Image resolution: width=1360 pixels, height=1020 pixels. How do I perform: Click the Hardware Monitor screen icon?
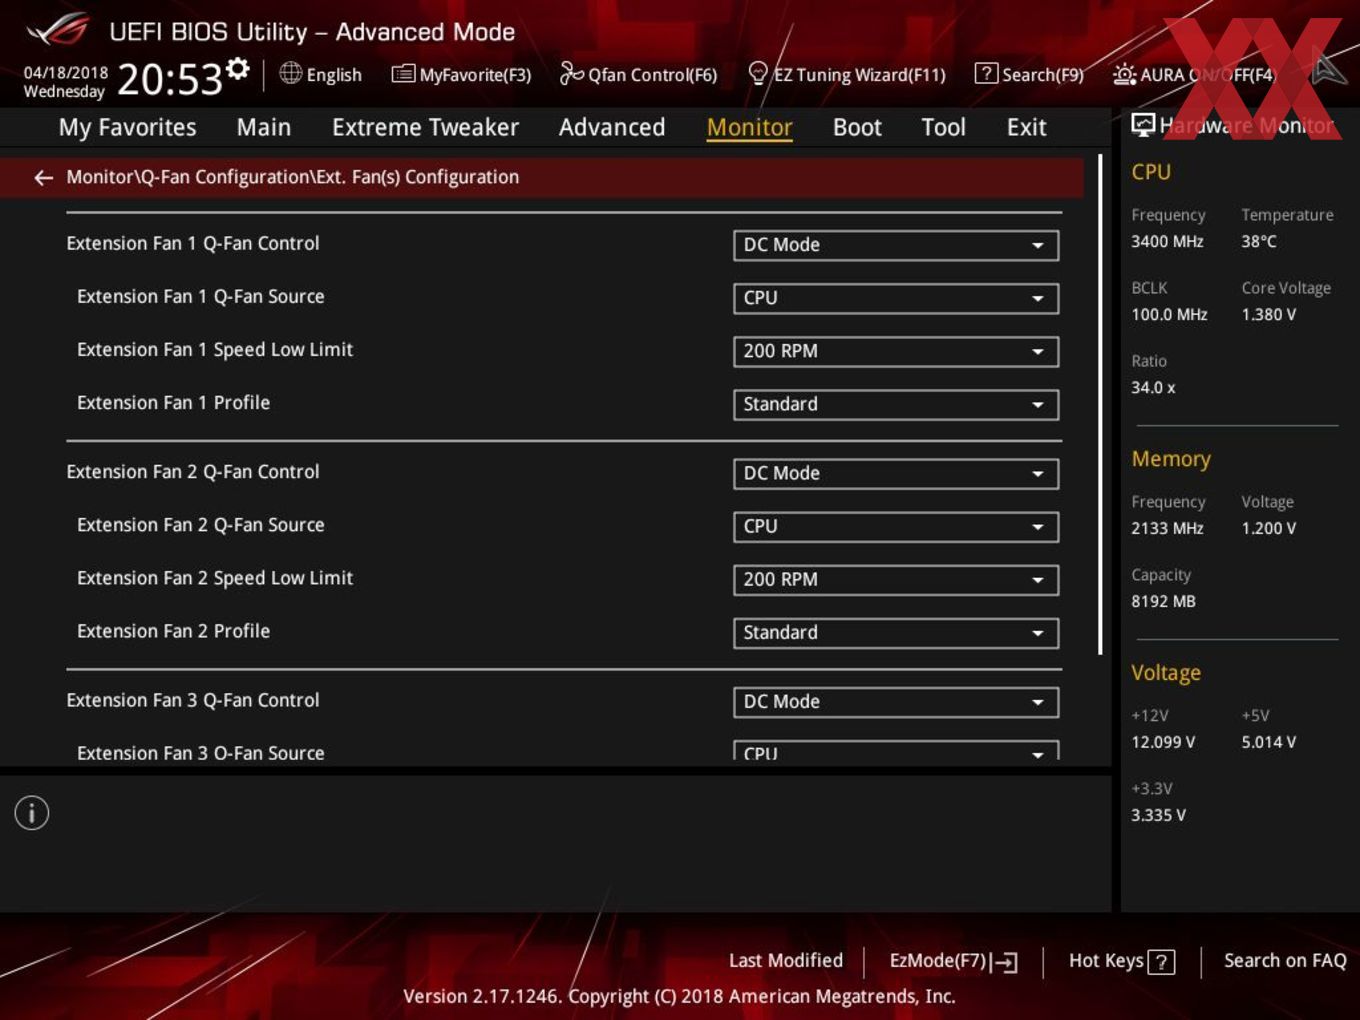click(x=1143, y=125)
